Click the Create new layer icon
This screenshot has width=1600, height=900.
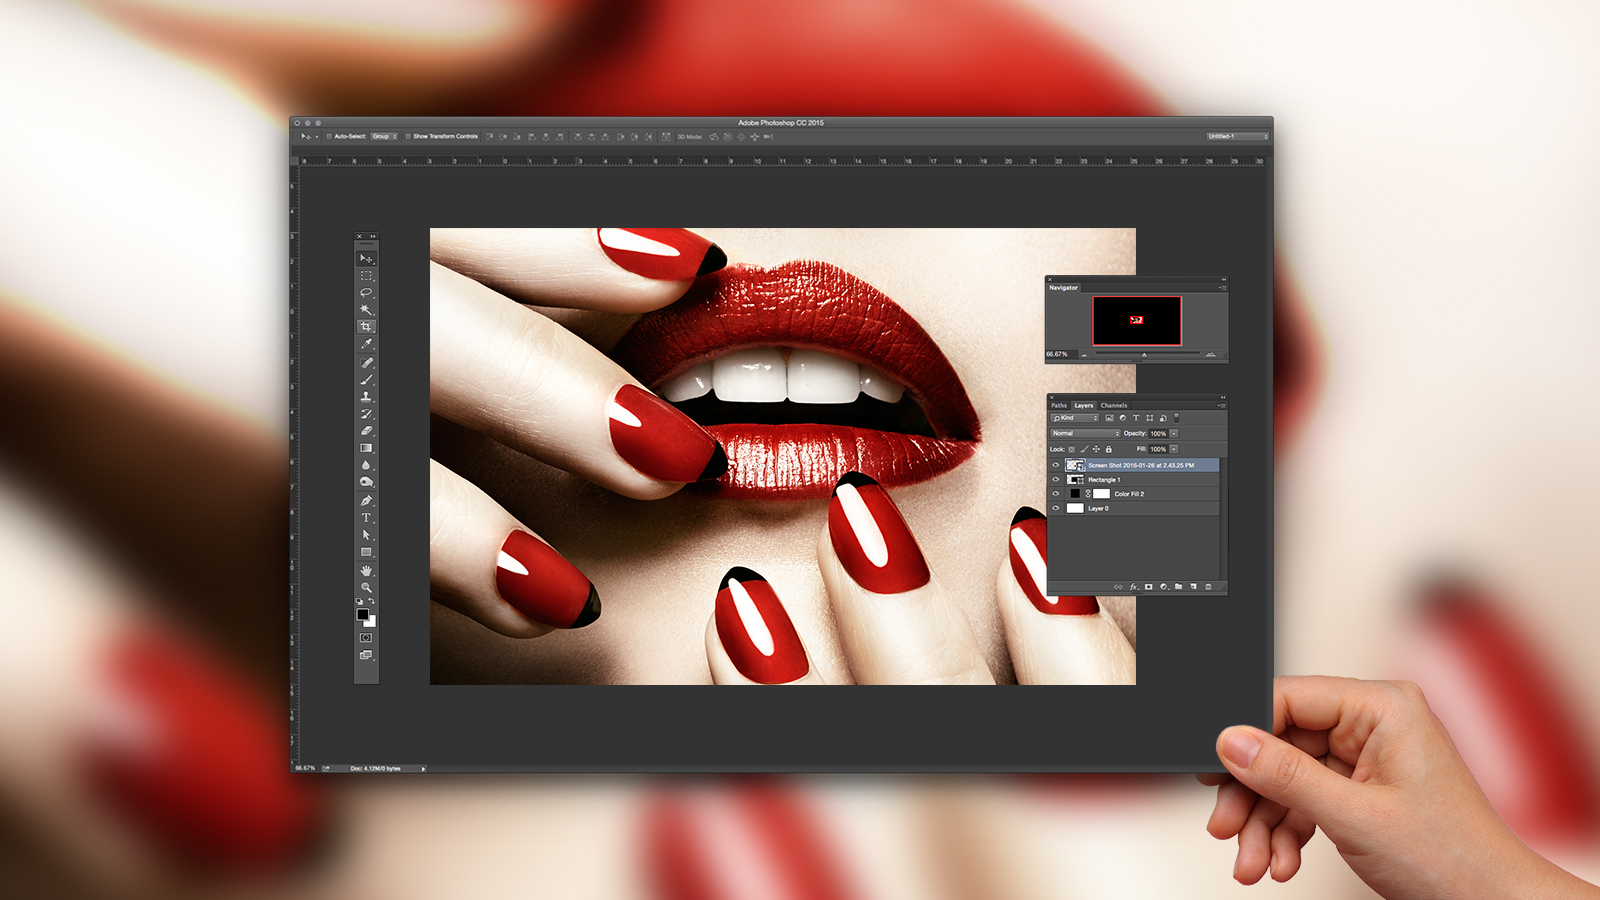[x=1193, y=587]
